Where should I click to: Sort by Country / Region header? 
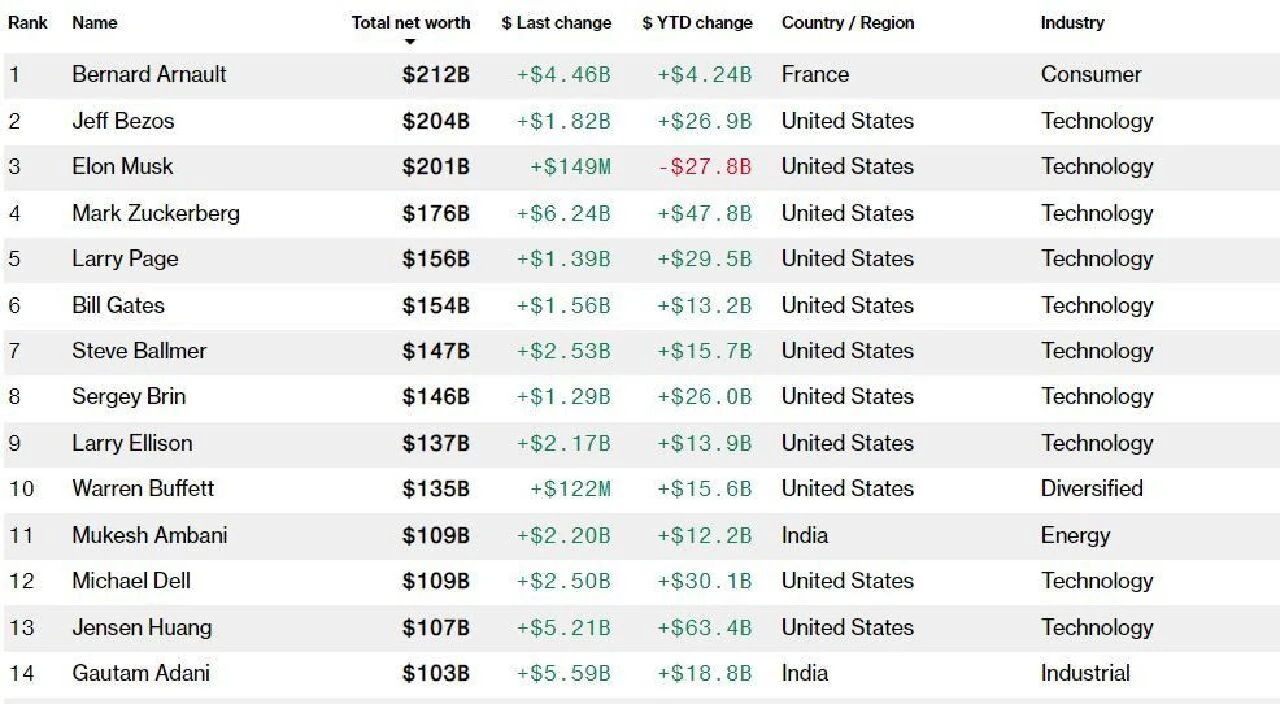tap(847, 23)
